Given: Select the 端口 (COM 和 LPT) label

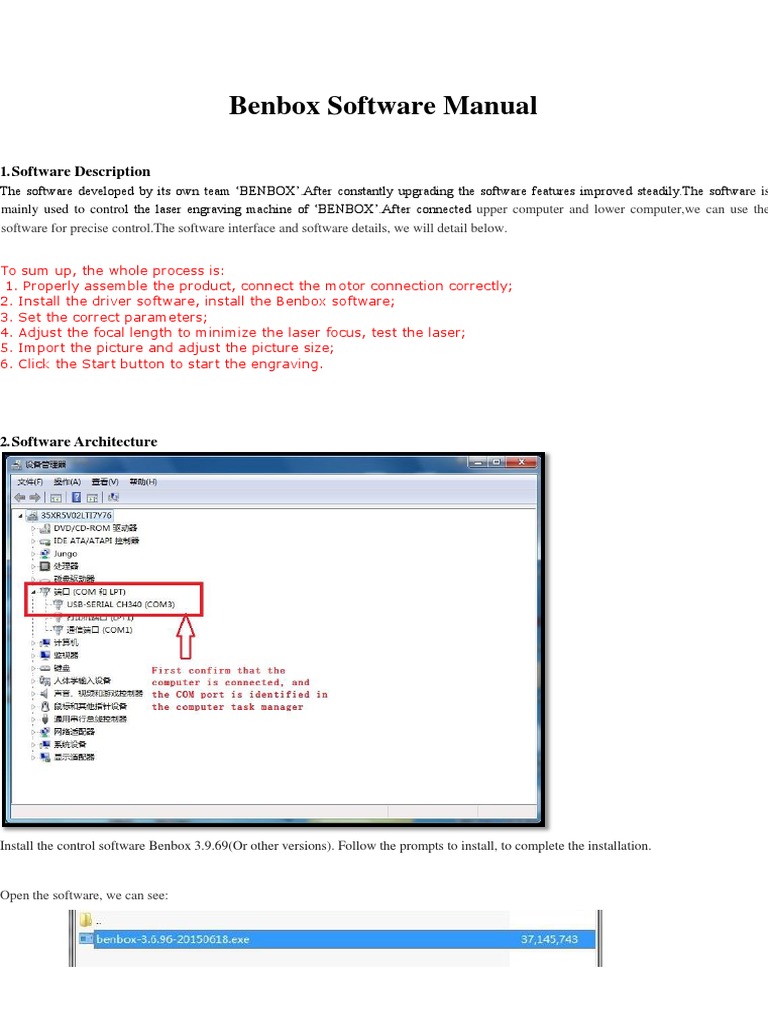Looking at the screenshot, I should pyautogui.click(x=89, y=592).
